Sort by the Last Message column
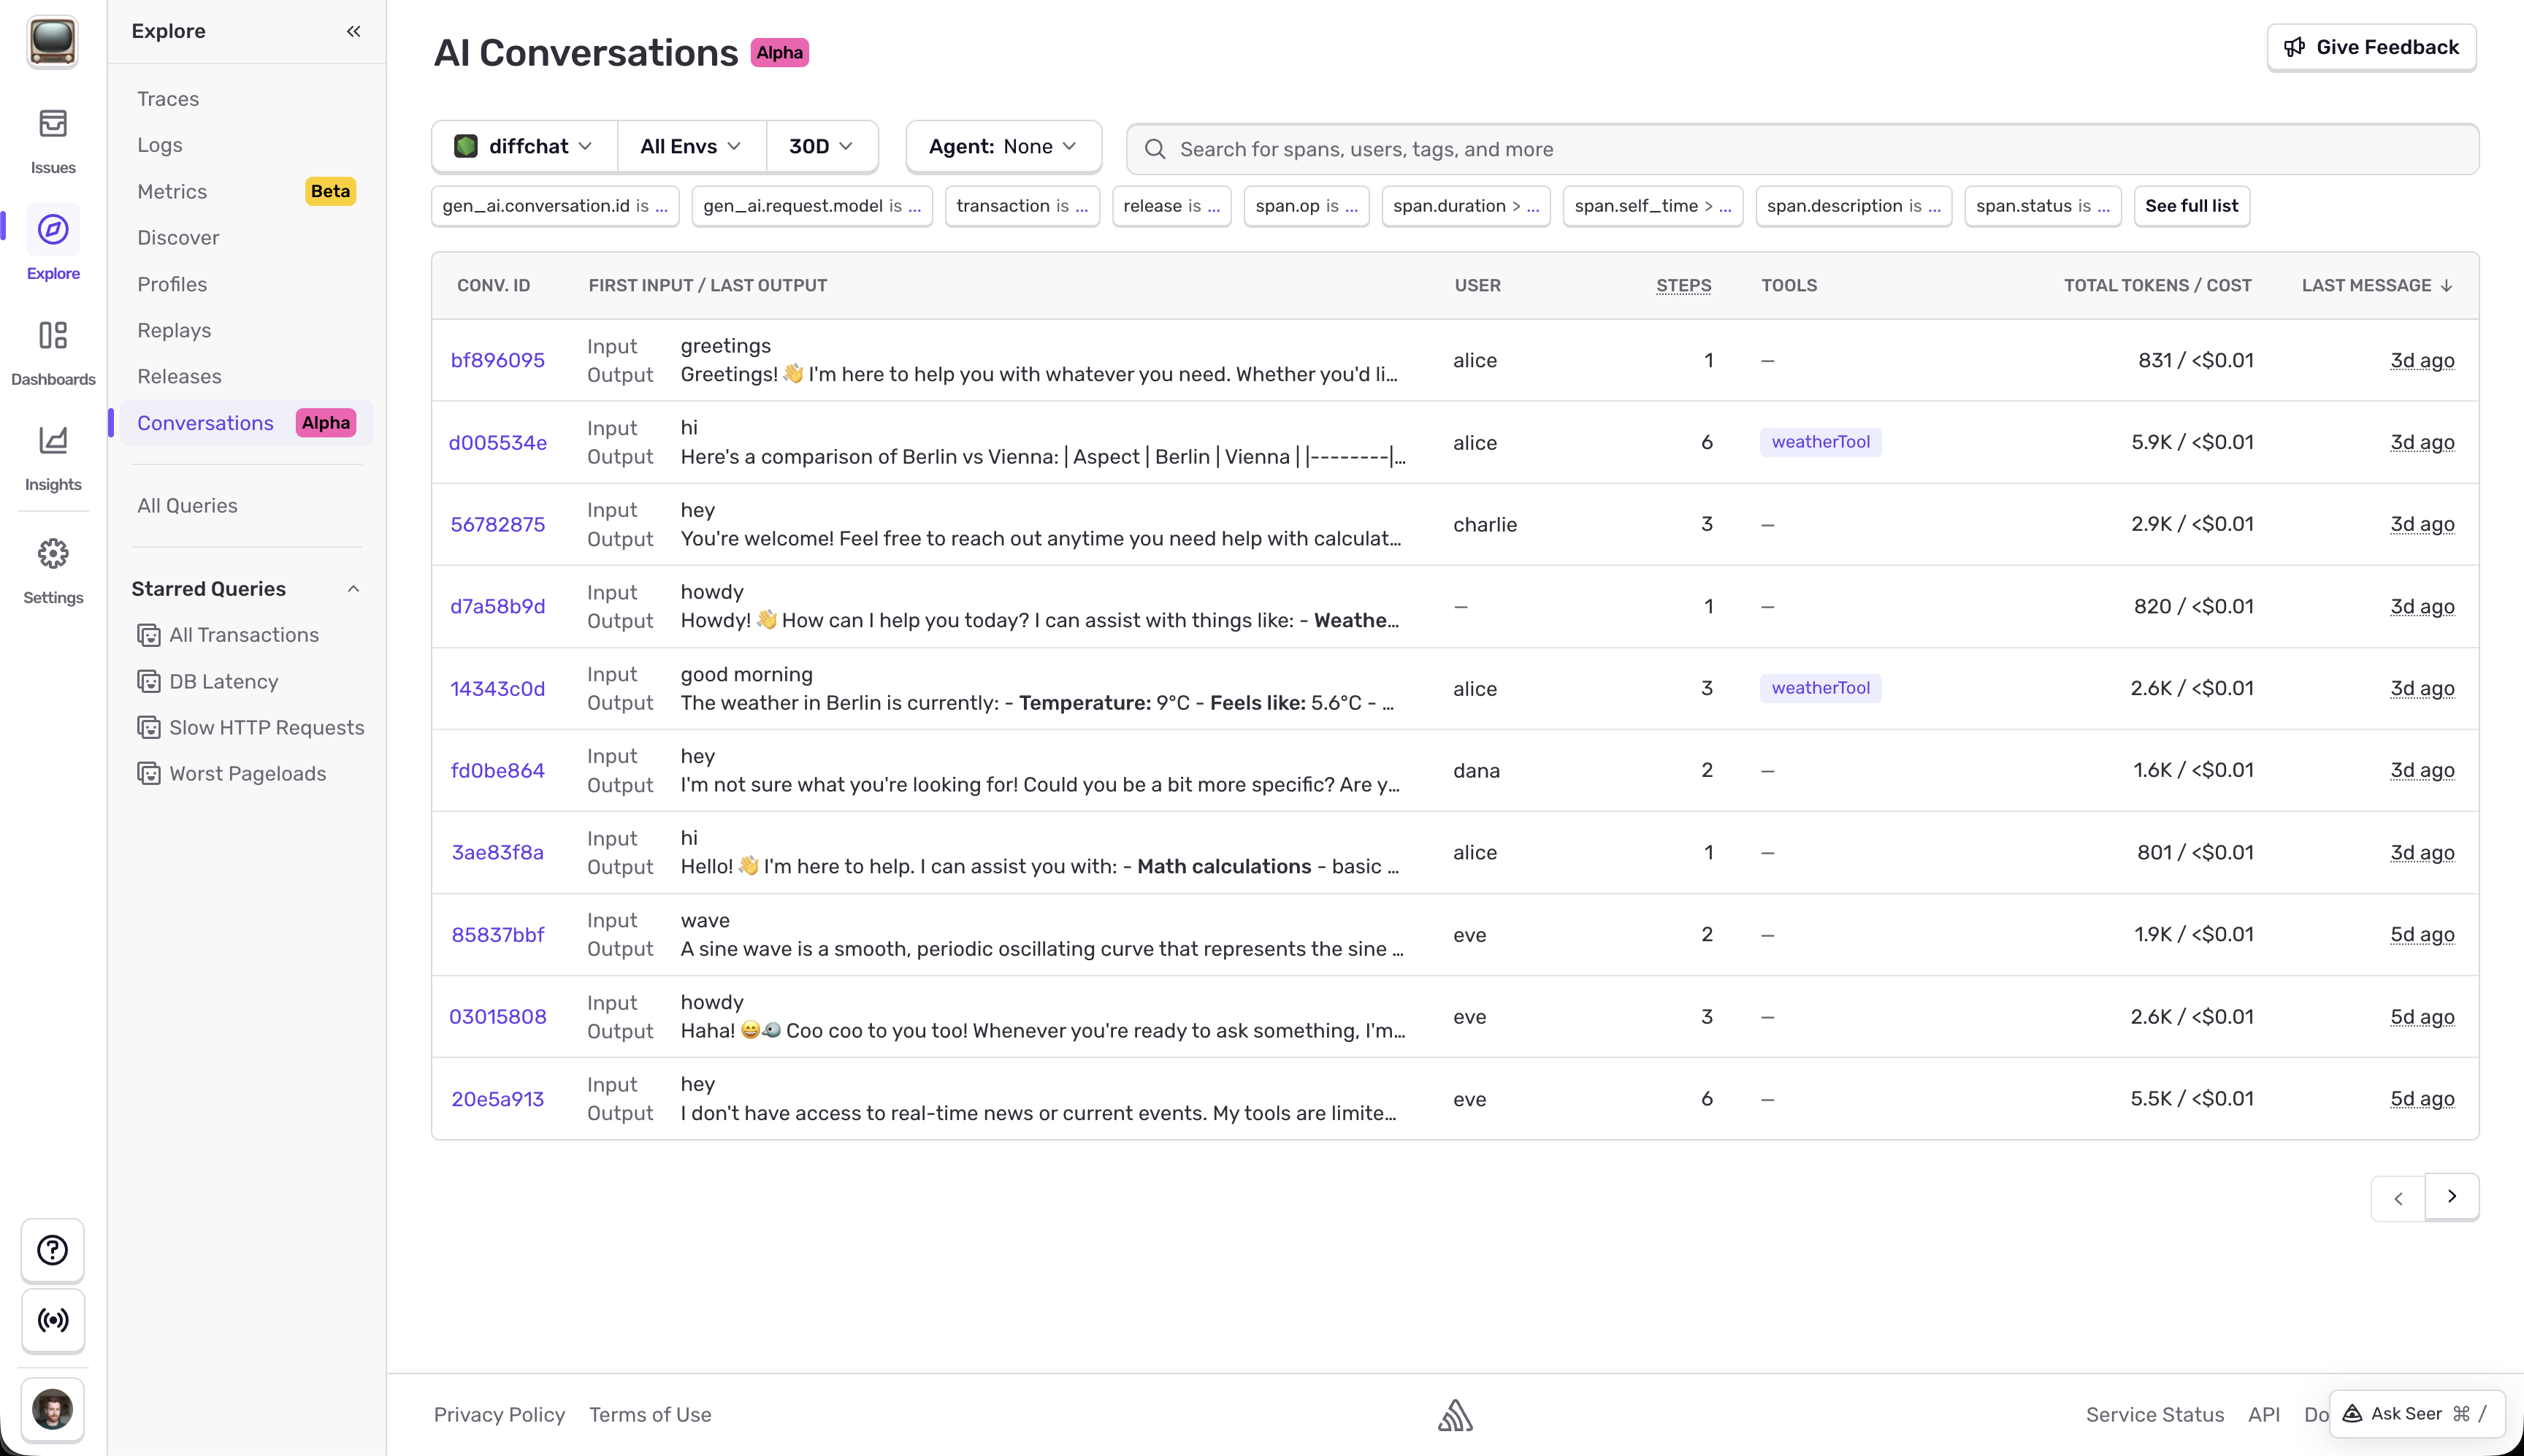The image size is (2524, 1456). pos(2378,285)
